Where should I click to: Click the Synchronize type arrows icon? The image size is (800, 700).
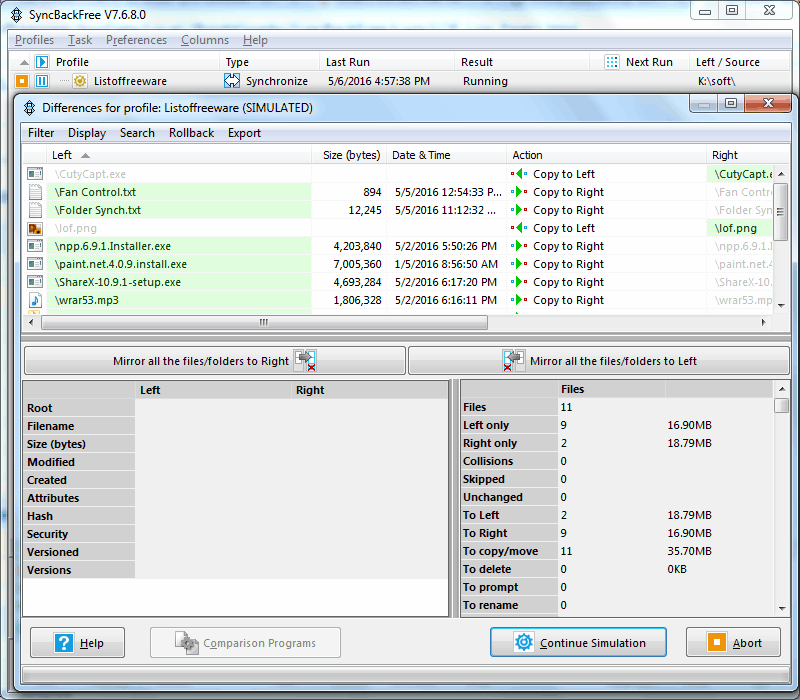coord(232,81)
